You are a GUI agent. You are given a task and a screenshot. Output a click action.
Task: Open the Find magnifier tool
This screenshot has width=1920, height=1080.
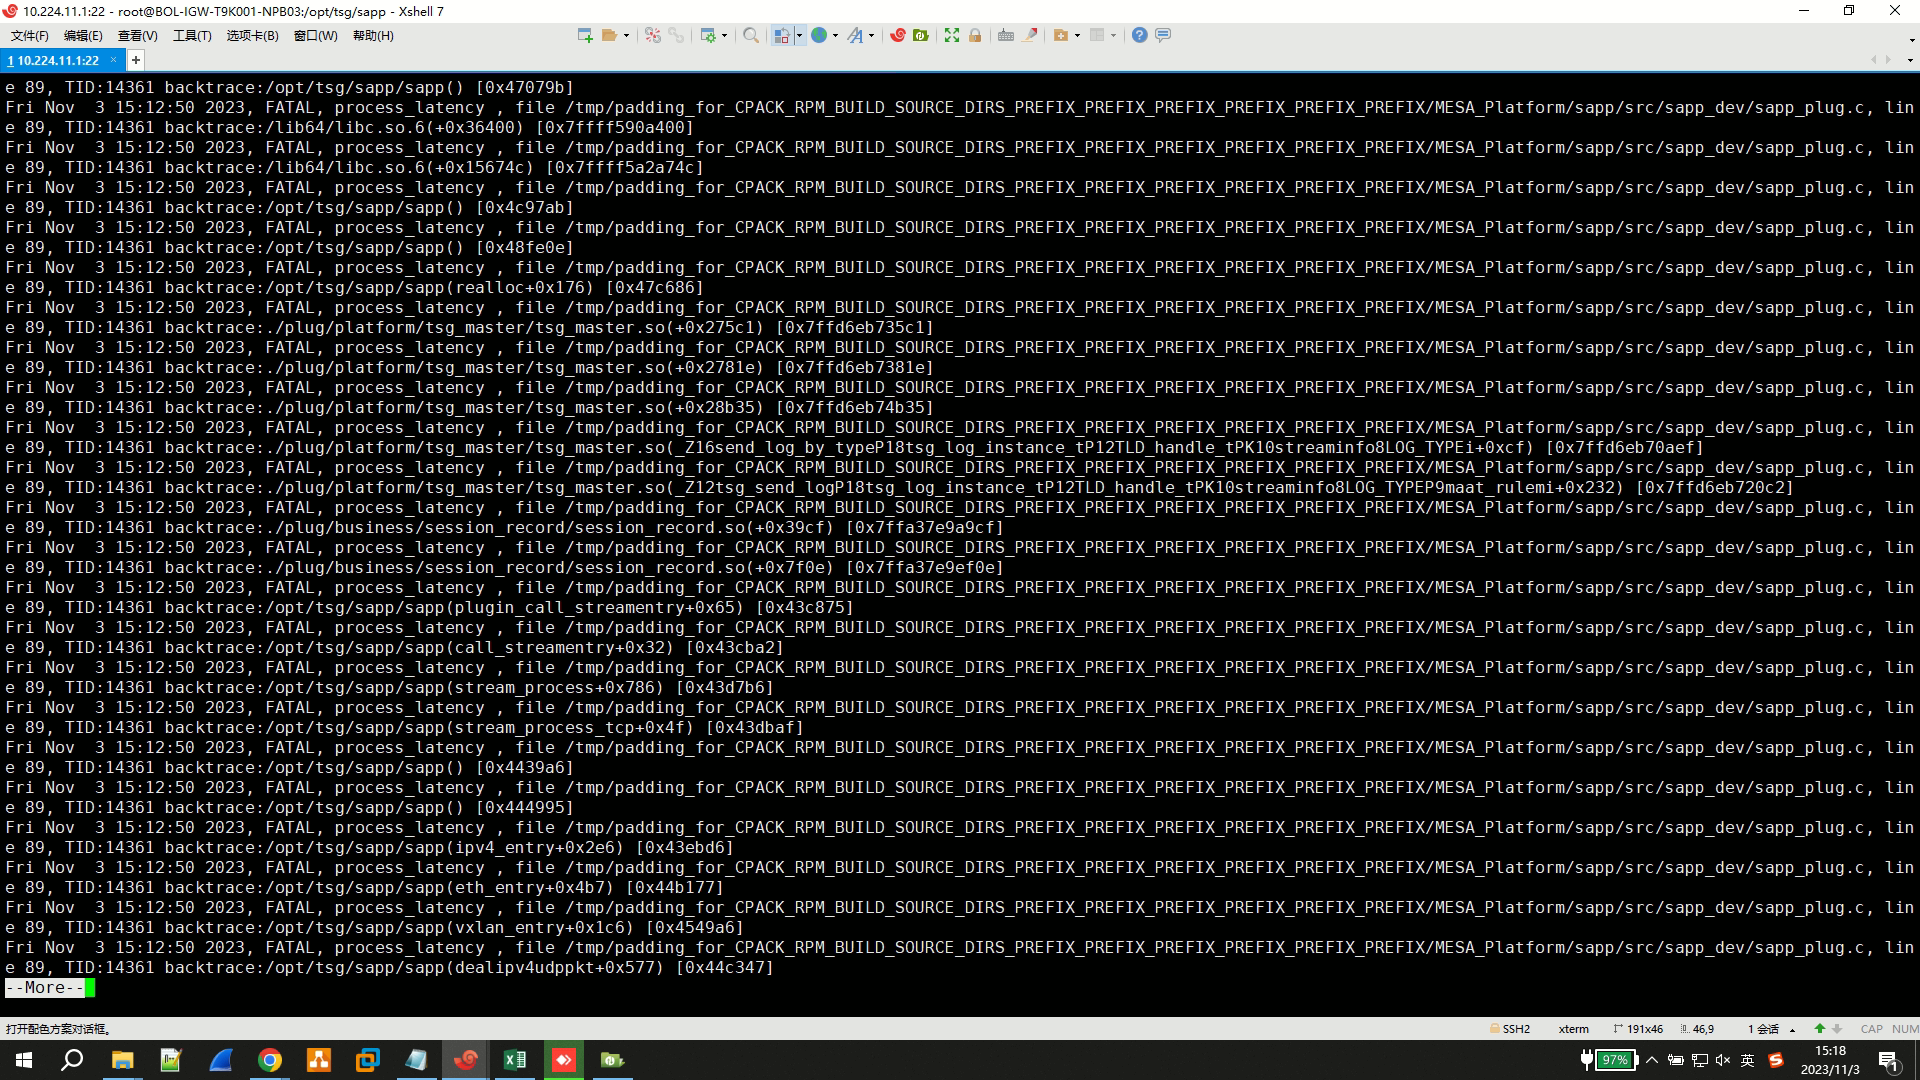click(x=750, y=35)
